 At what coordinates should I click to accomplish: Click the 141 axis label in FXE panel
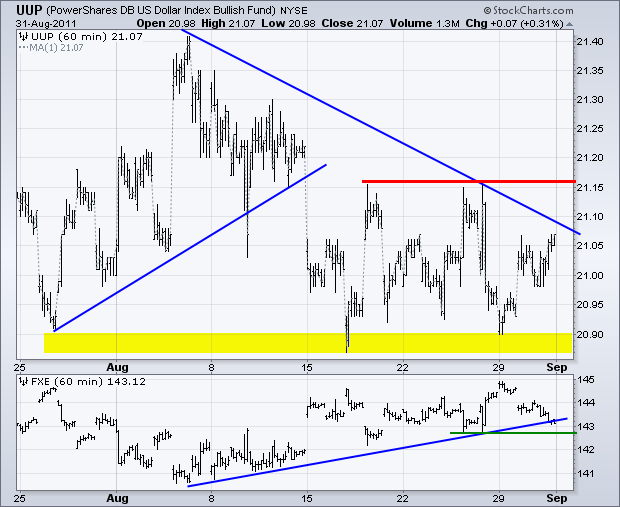coord(586,473)
